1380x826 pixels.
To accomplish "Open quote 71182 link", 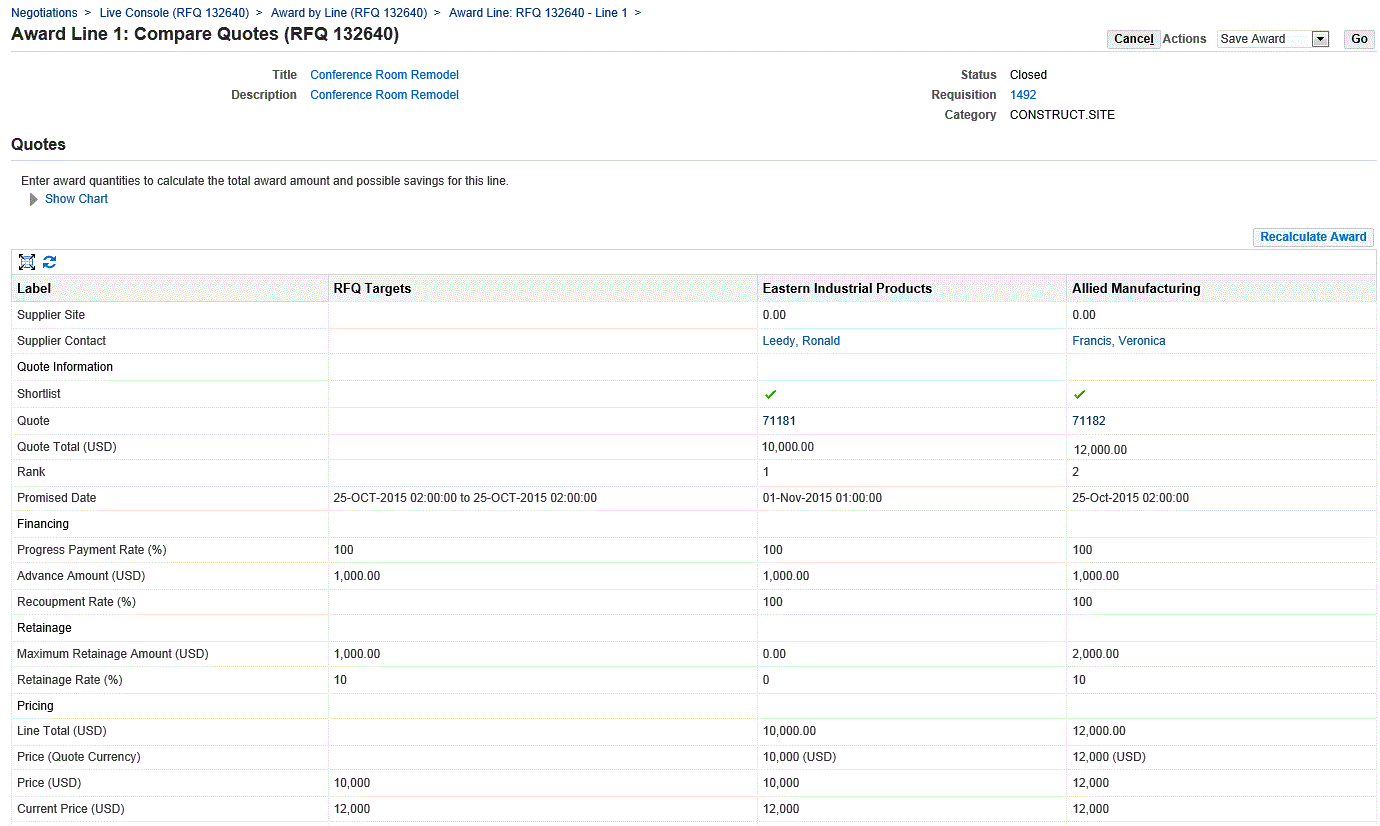I will [x=1089, y=421].
